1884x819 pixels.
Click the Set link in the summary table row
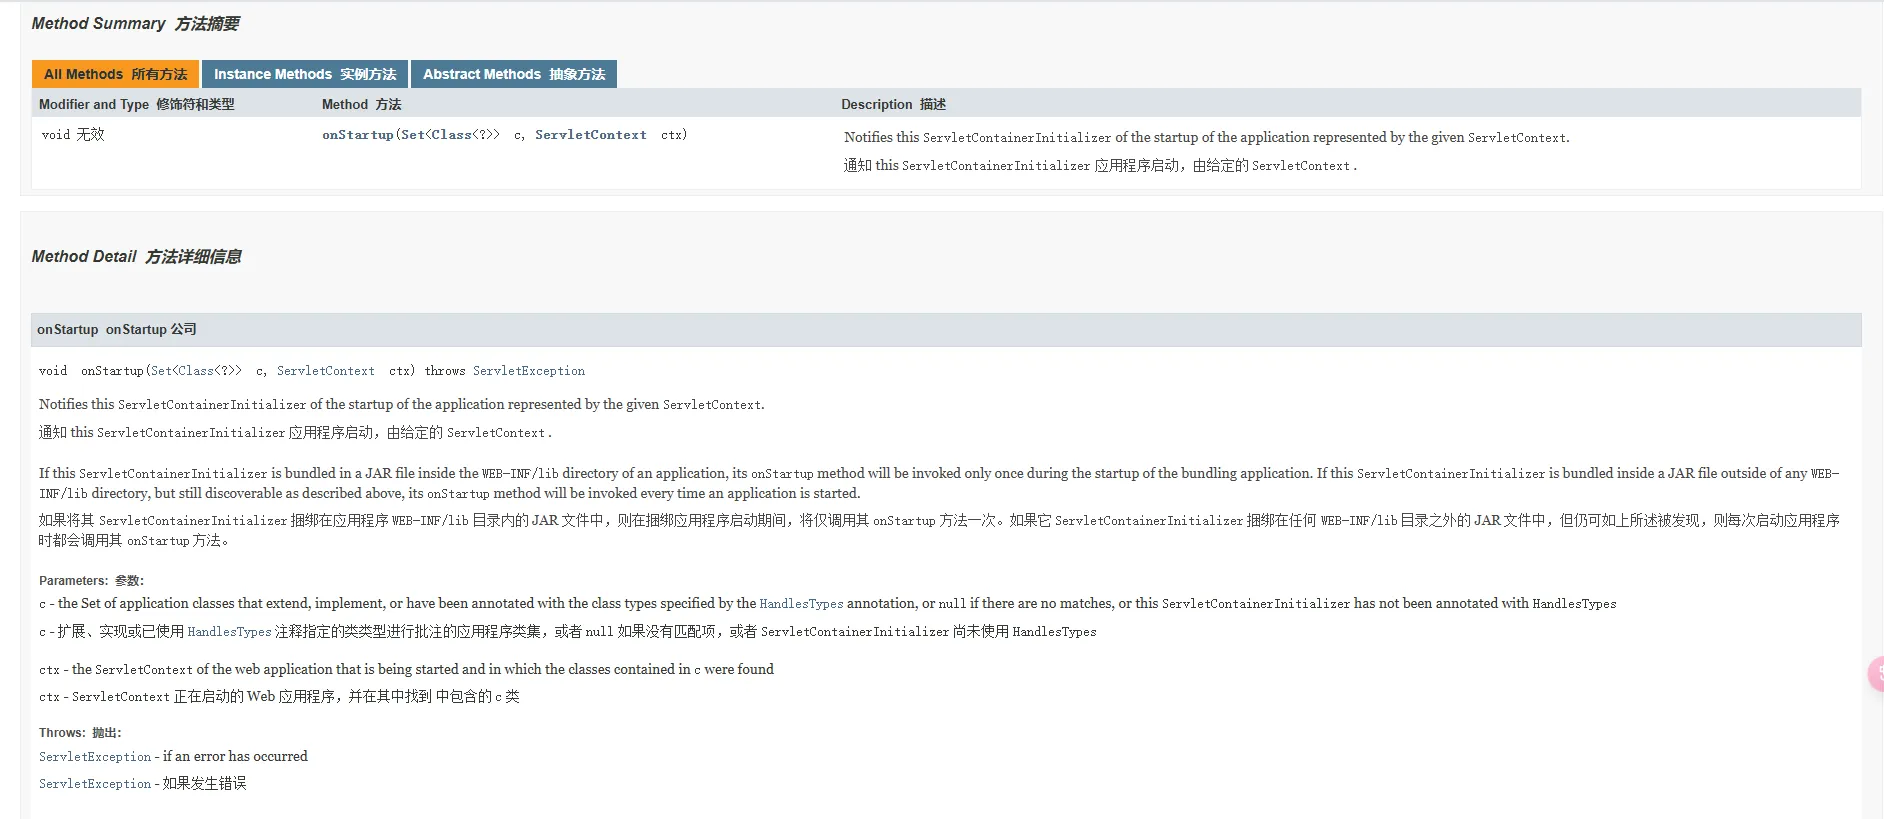(x=412, y=135)
